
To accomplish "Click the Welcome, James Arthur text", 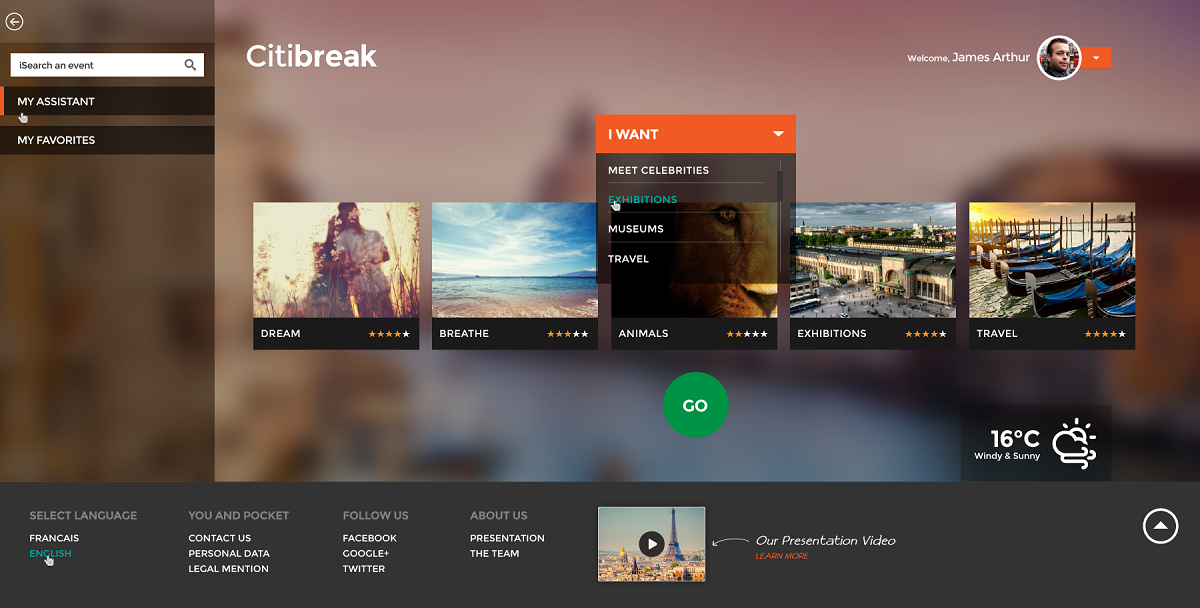I will (x=968, y=58).
